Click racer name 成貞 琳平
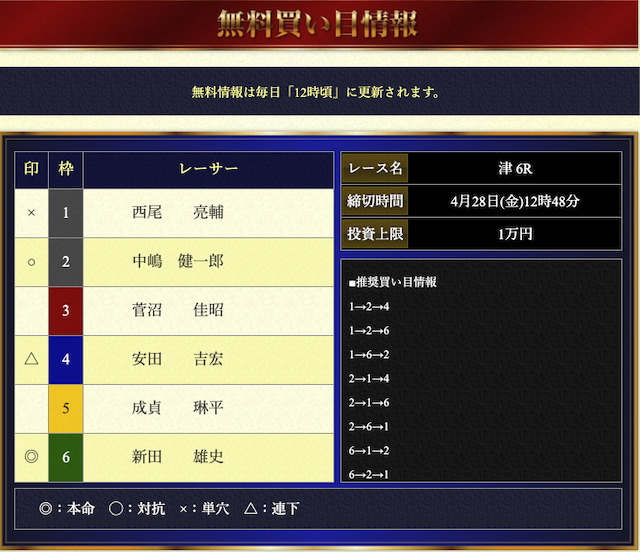The image size is (640, 552). tap(178, 408)
